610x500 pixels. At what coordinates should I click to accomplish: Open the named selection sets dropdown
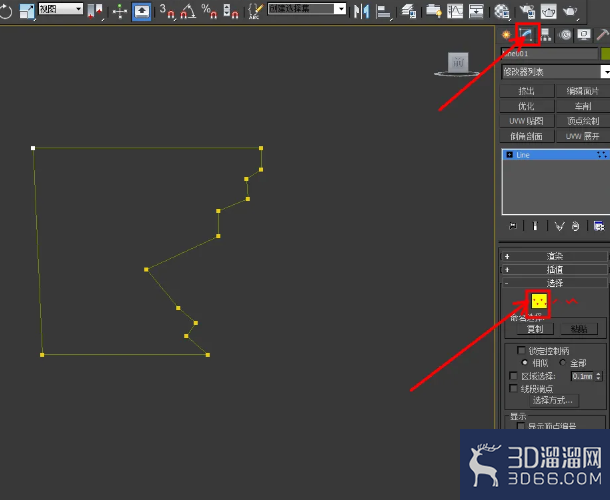(307, 9)
